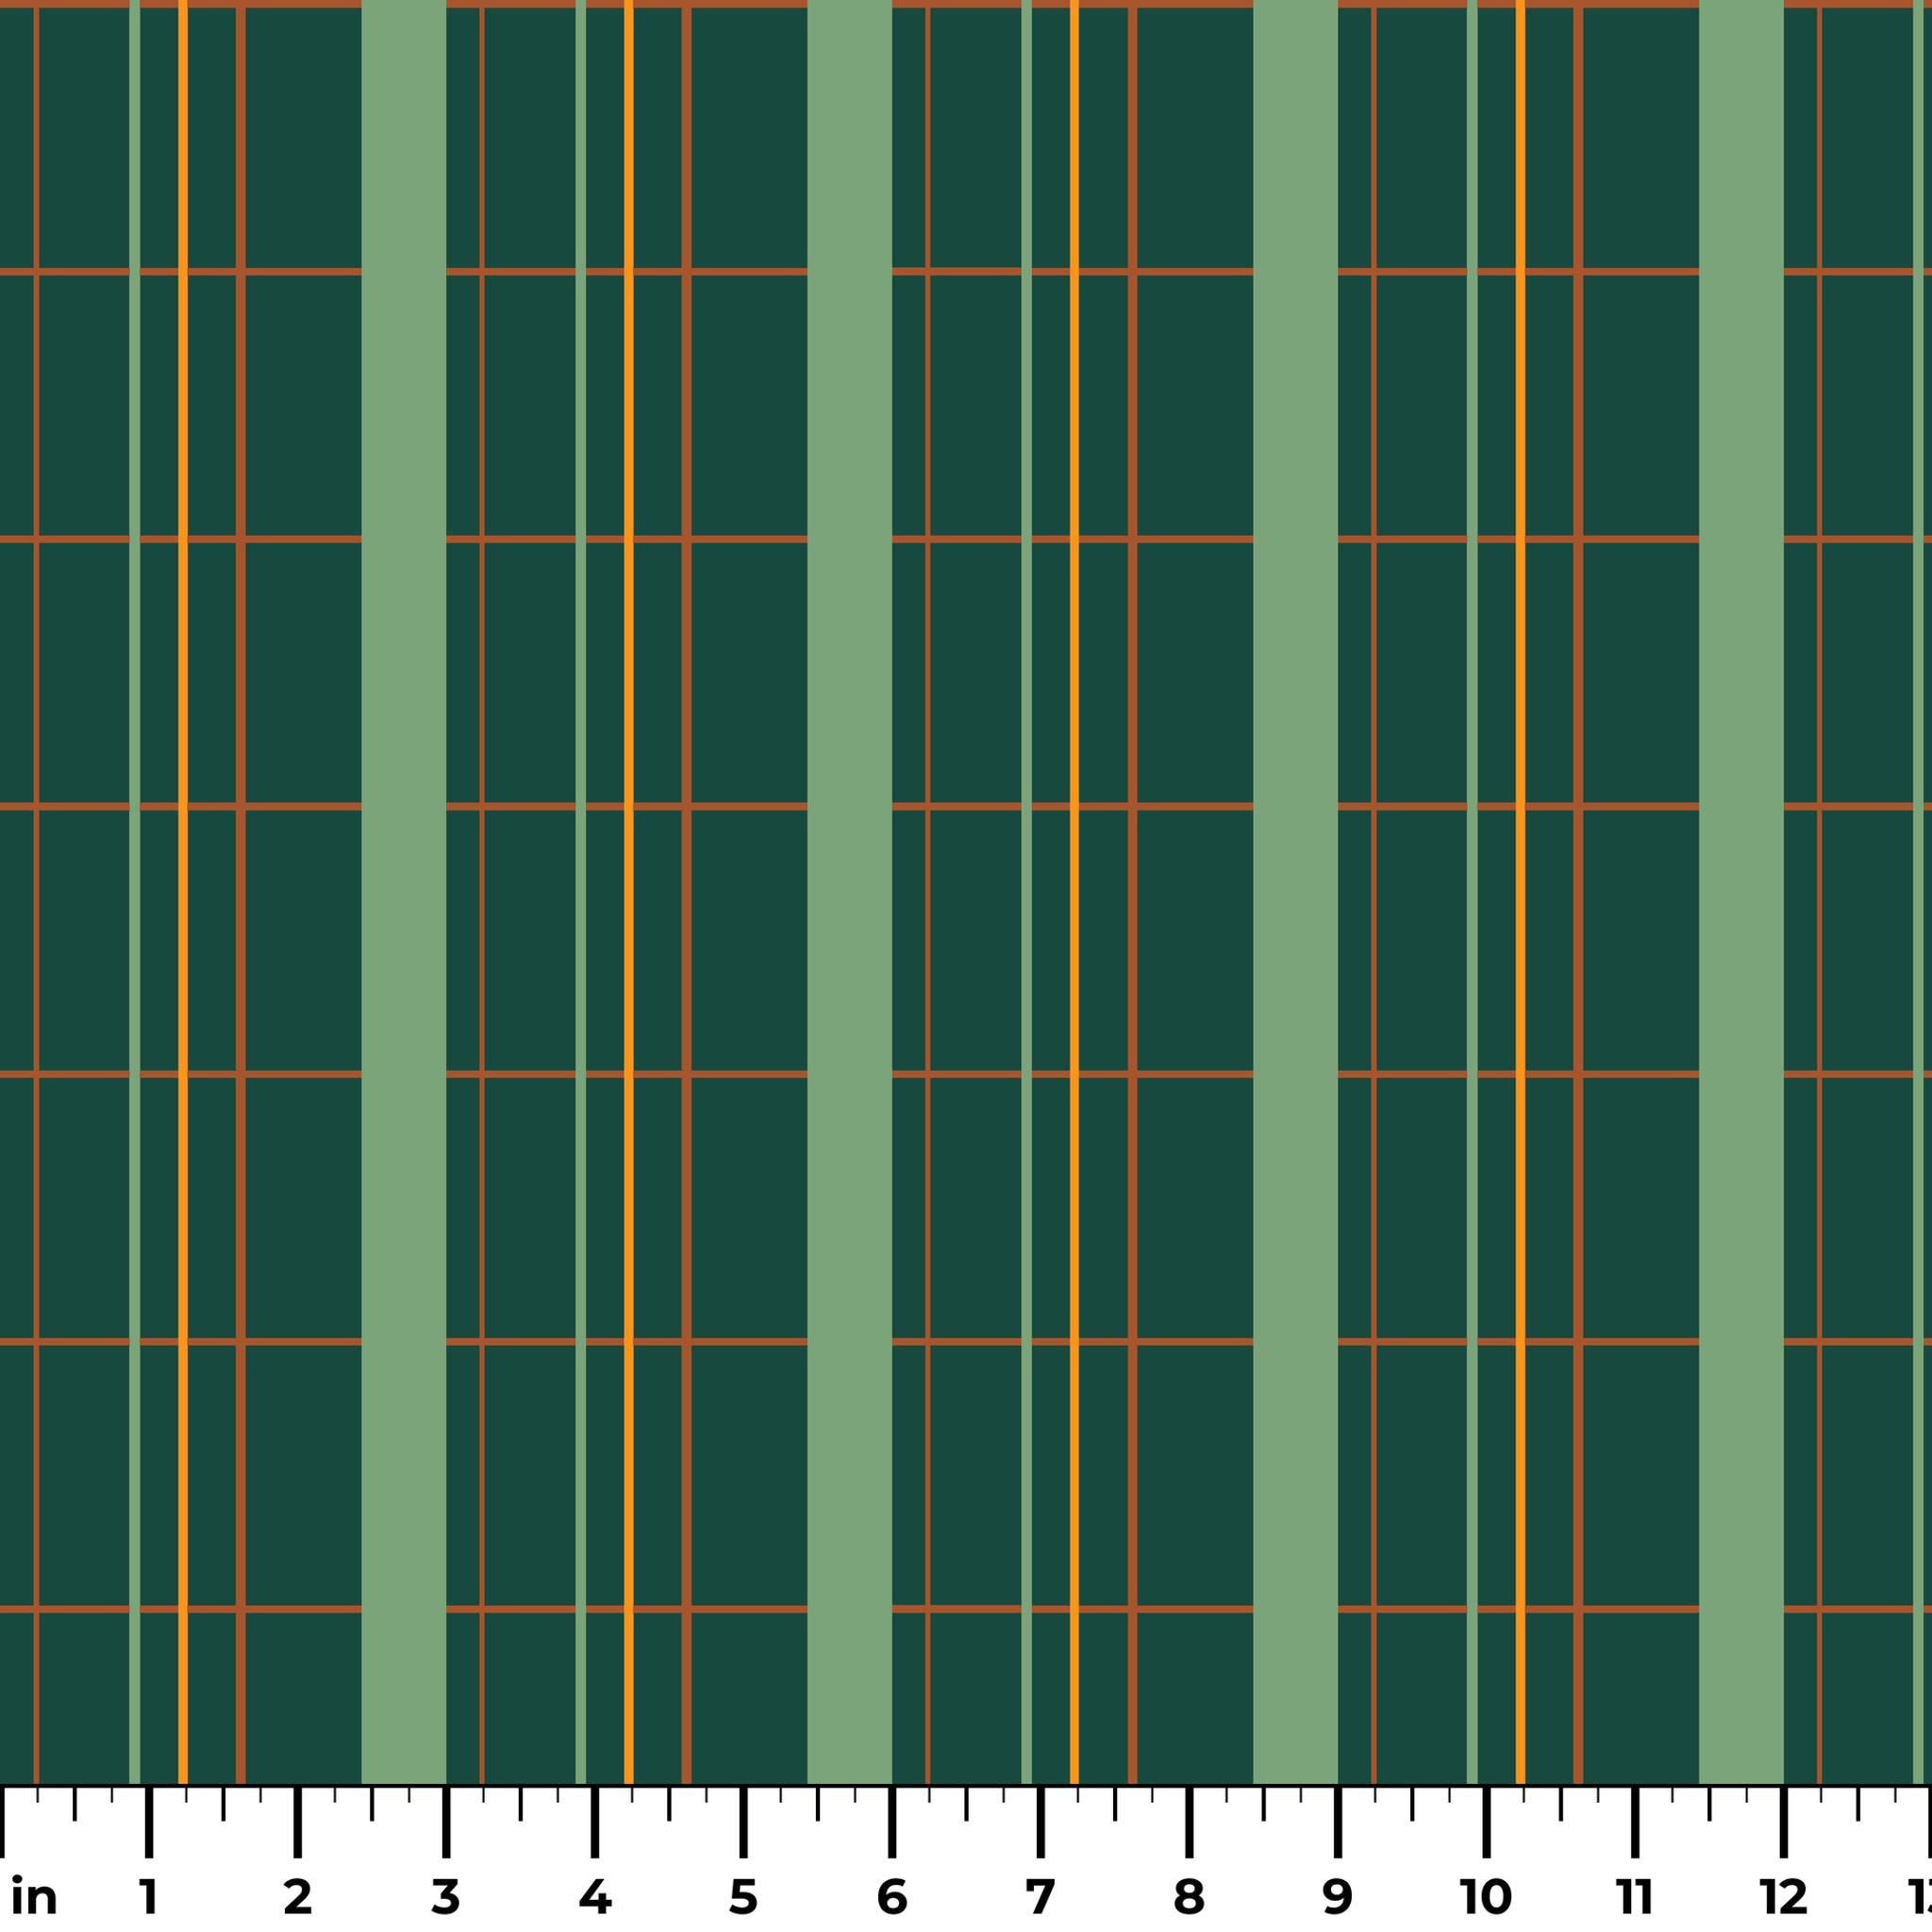Viewport: 1932px width, 1932px height.
Task: Click the number 2 on the ruler
Action: click(297, 1896)
